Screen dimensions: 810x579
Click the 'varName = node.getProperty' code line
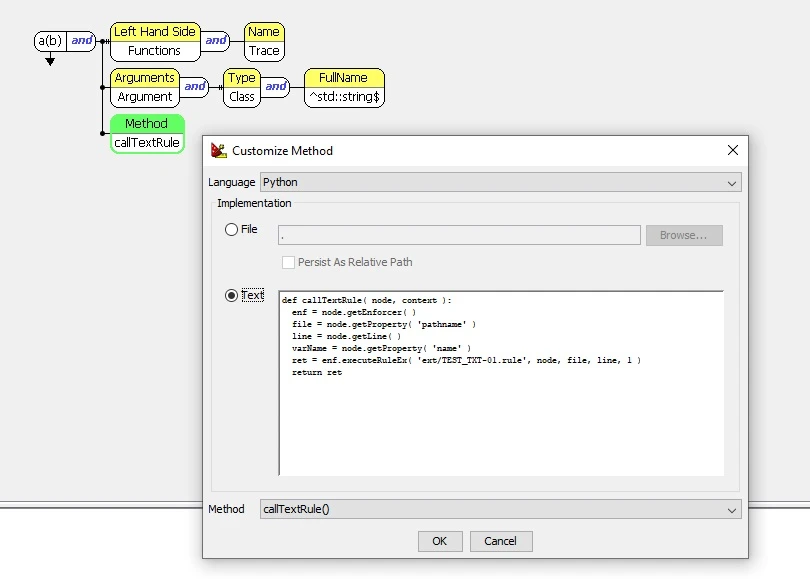coord(381,348)
